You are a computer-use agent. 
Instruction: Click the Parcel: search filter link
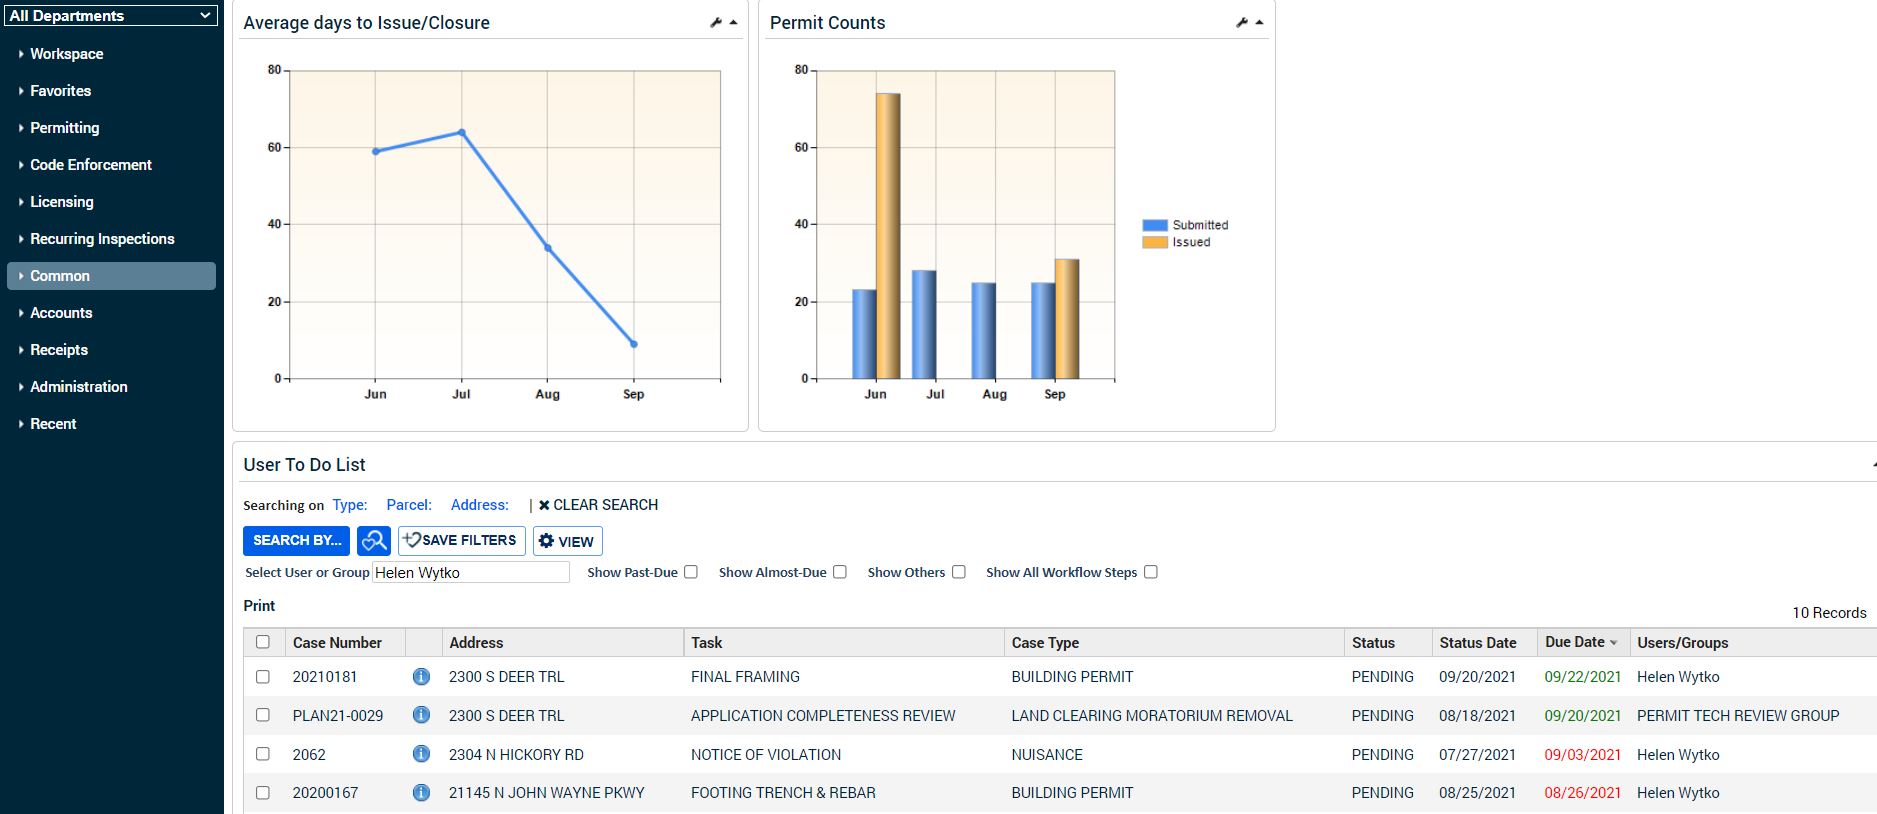409,505
